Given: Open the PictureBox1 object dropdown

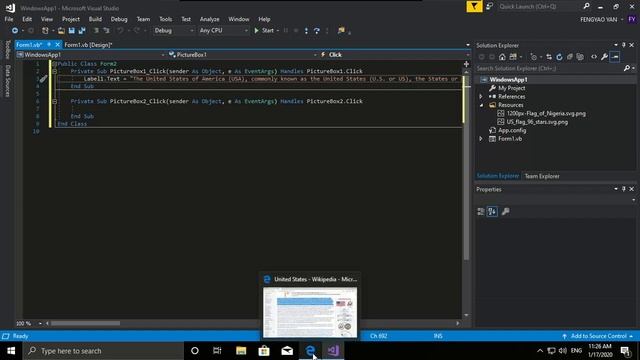Looking at the screenshot, I should click(x=243, y=55).
